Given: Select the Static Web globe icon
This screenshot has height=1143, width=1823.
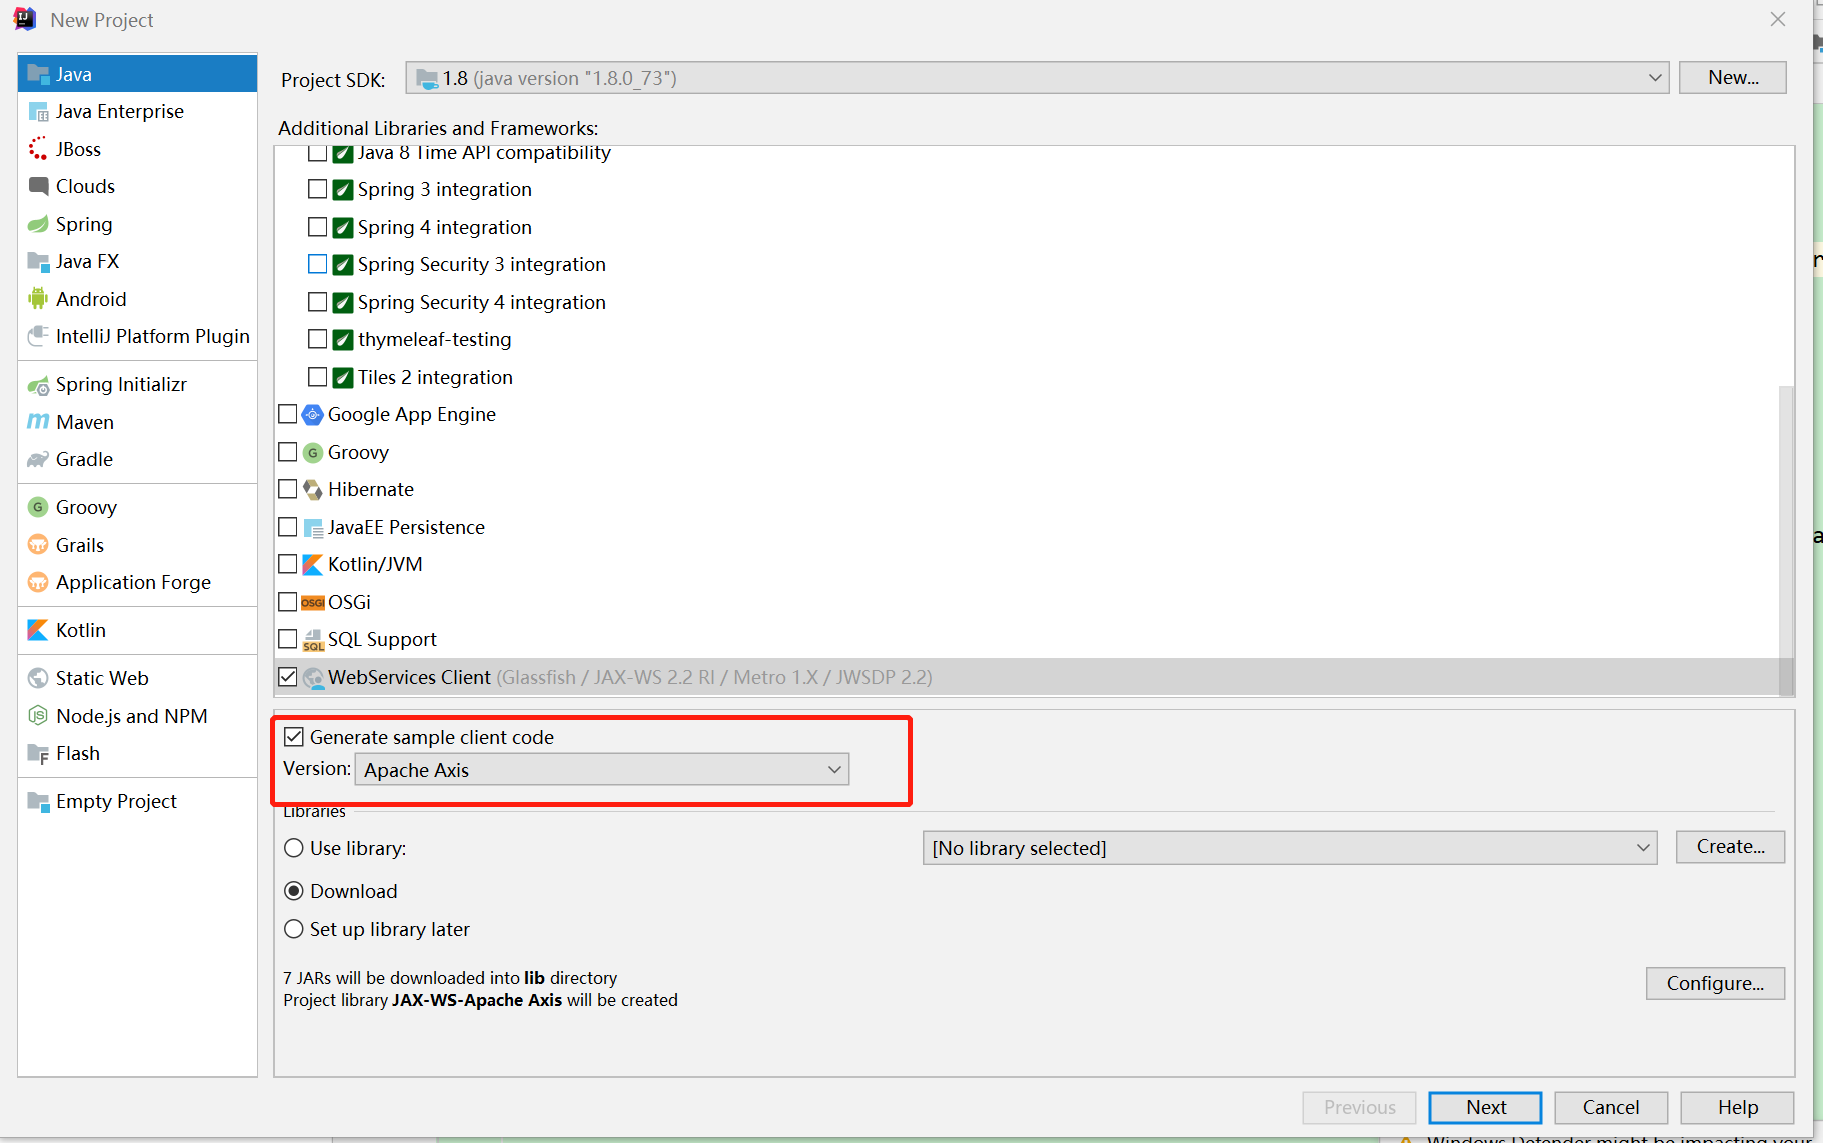Looking at the screenshot, I should (x=38, y=678).
